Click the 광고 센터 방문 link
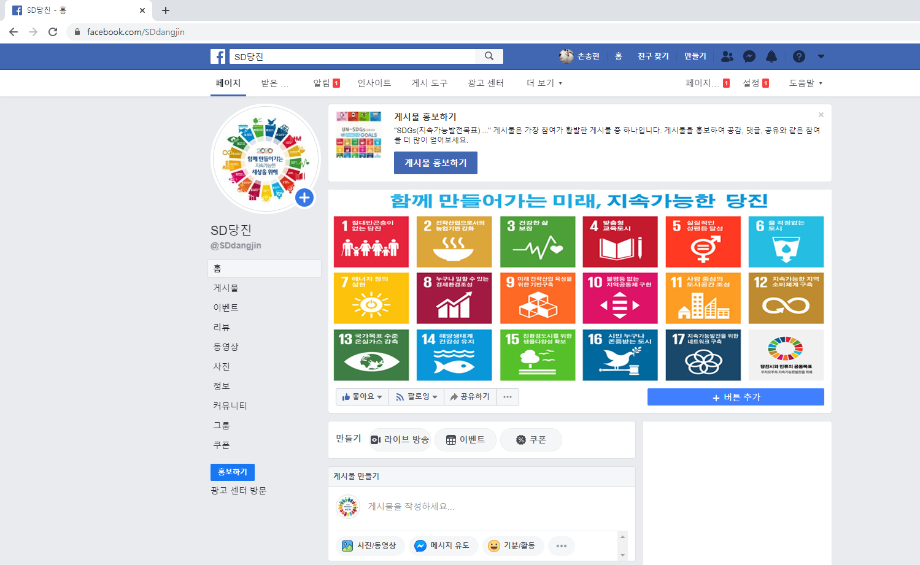This screenshot has width=920, height=565. coord(238,490)
